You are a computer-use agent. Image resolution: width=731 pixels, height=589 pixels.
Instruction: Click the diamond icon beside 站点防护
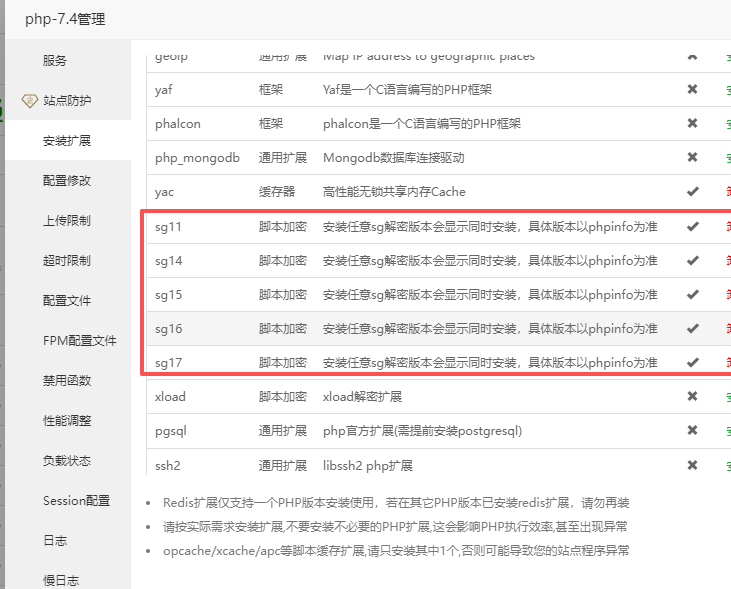(x=30, y=101)
